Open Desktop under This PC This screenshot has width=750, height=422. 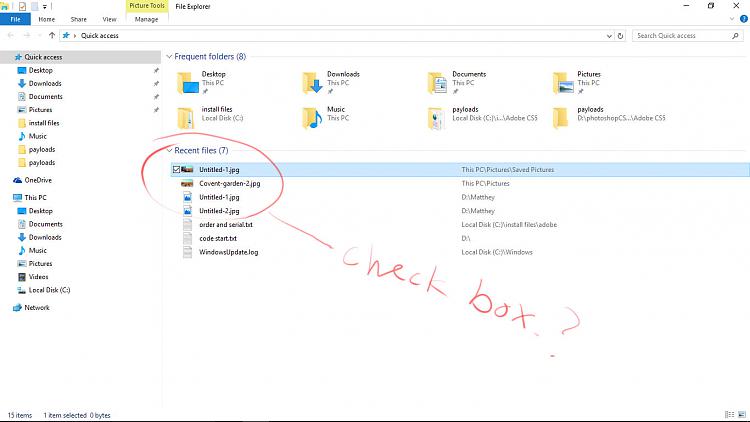pyautogui.click(x=41, y=211)
